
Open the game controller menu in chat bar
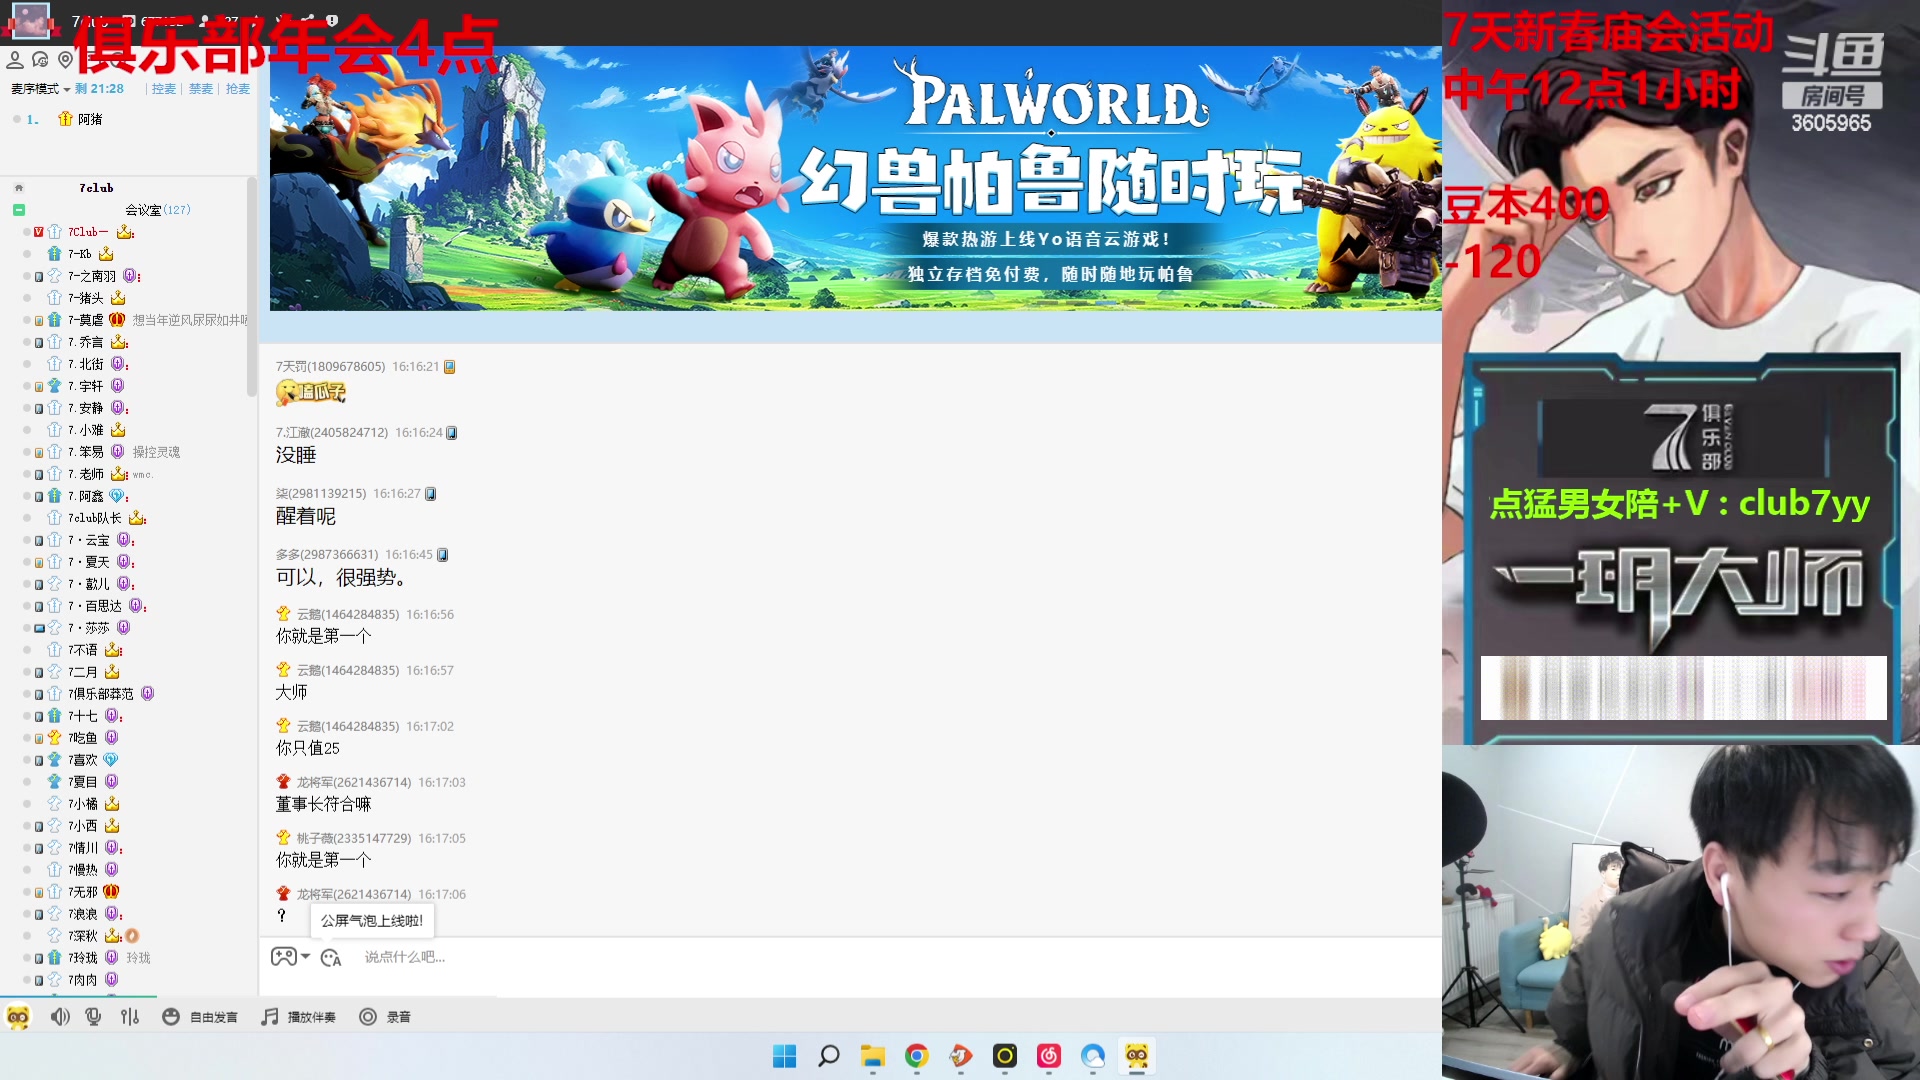(x=283, y=956)
